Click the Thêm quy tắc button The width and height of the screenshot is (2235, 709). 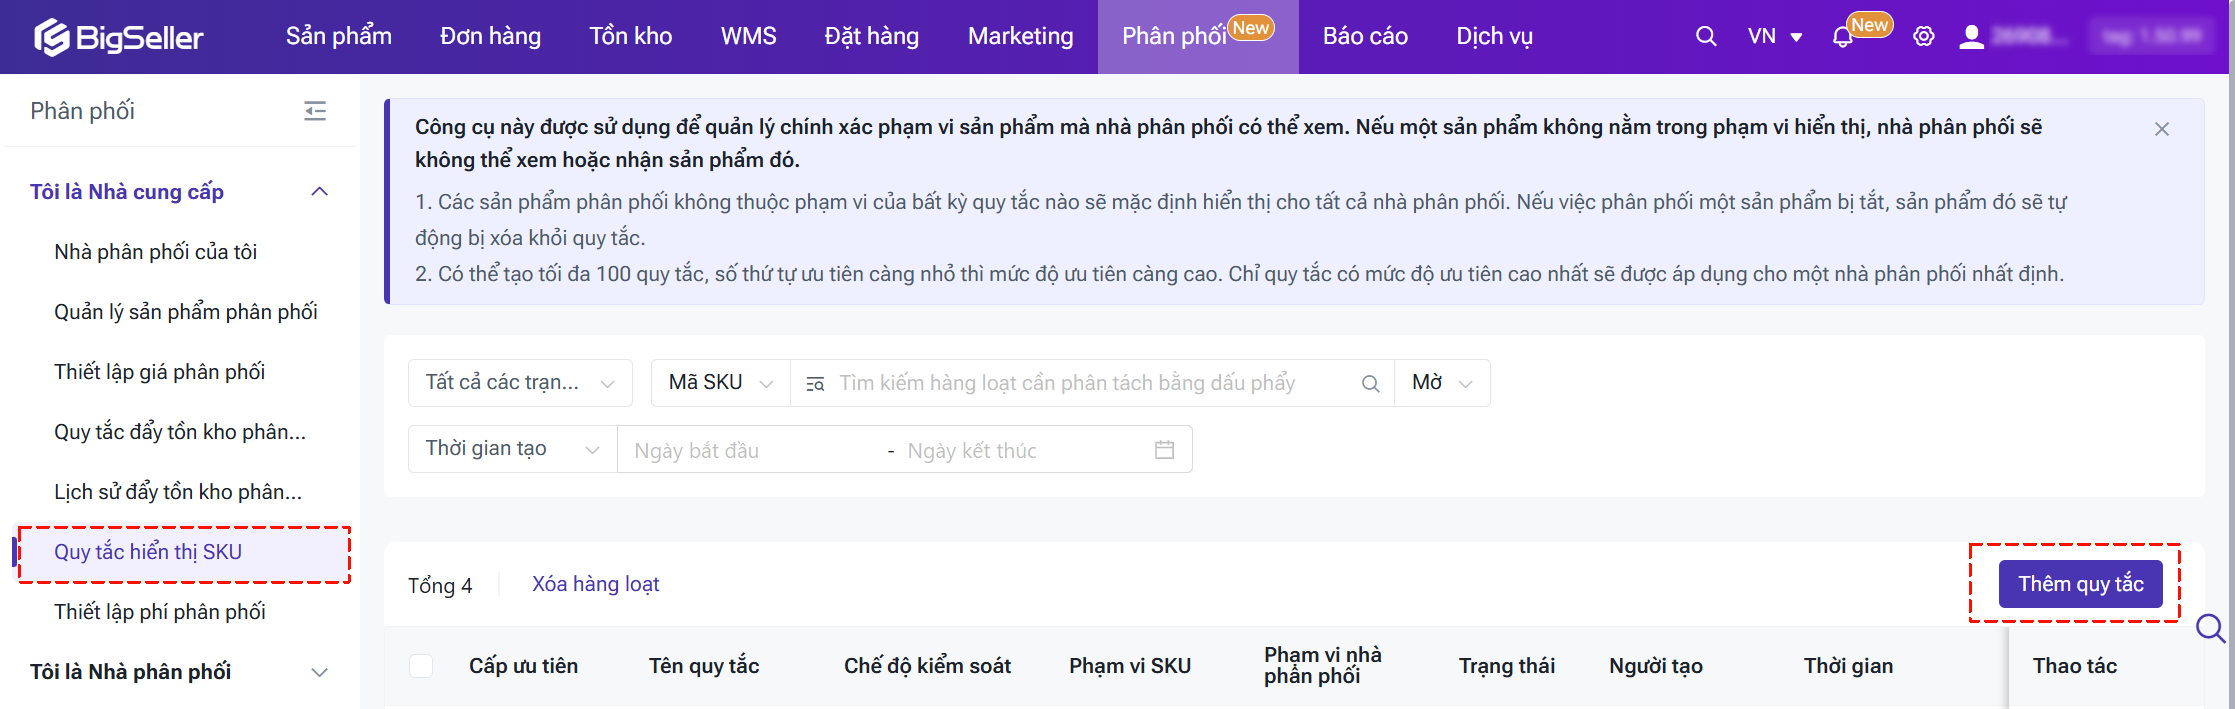click(2080, 584)
